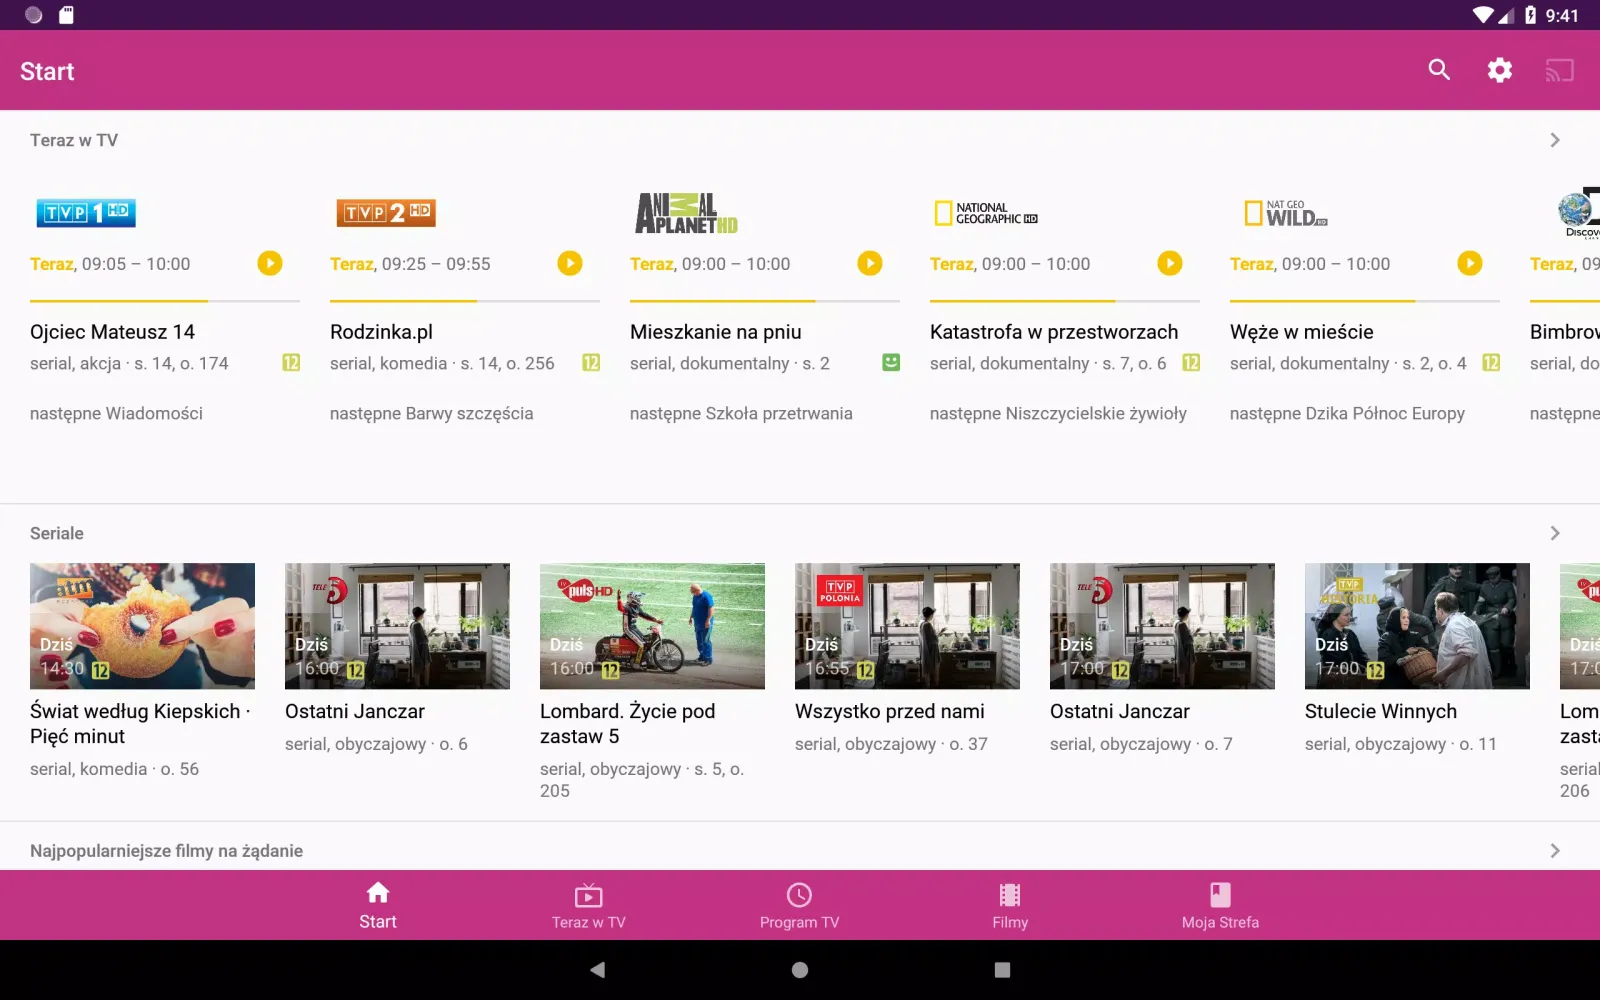Click 'następne Szkoła przetrwania' text
The image size is (1600, 1000).
coord(741,413)
